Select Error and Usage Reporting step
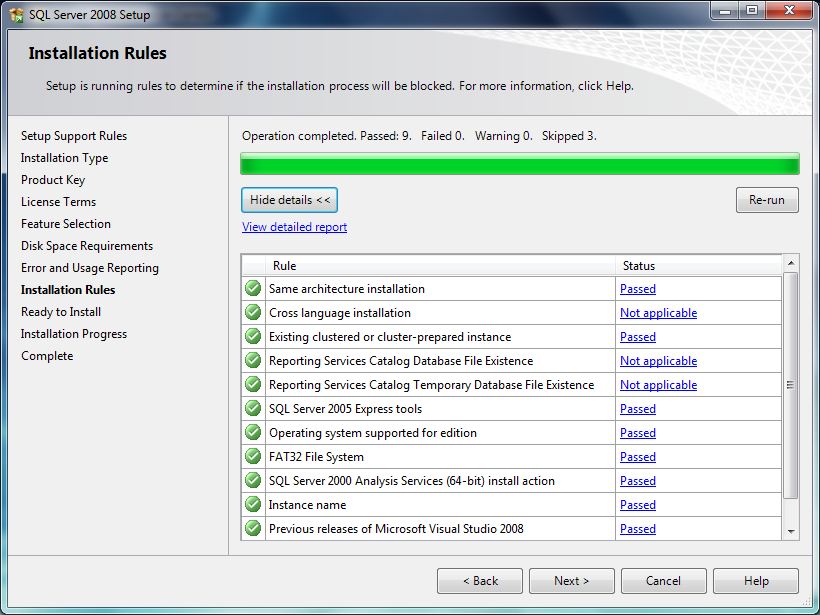The height and width of the screenshot is (615, 820). click(x=90, y=268)
